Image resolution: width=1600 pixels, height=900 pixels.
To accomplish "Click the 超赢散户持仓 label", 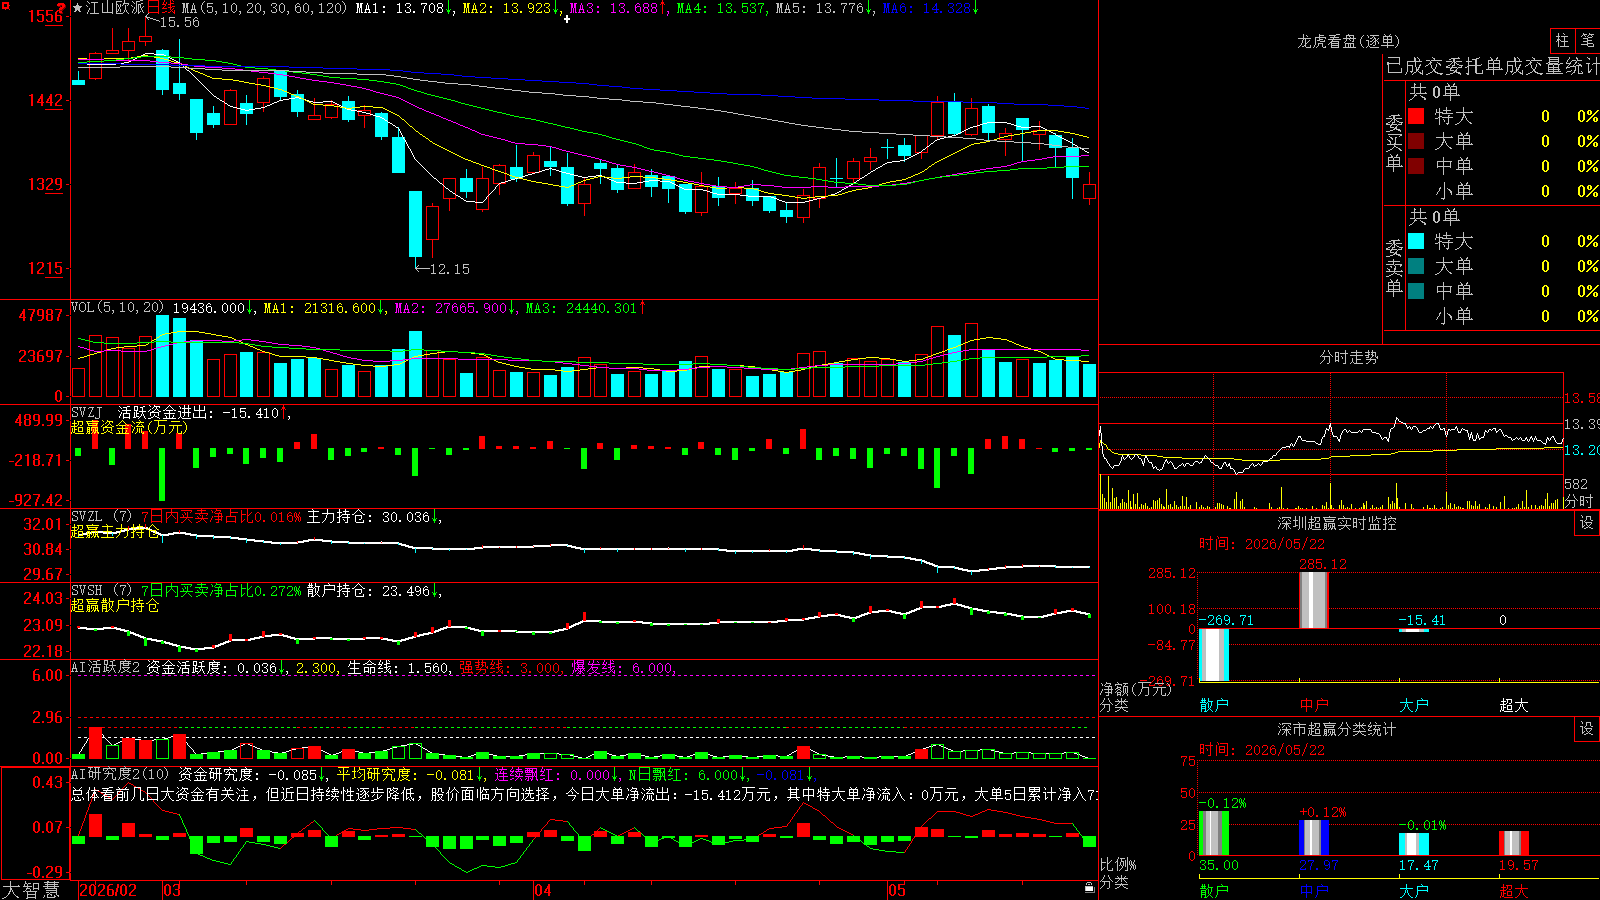I will point(115,606).
